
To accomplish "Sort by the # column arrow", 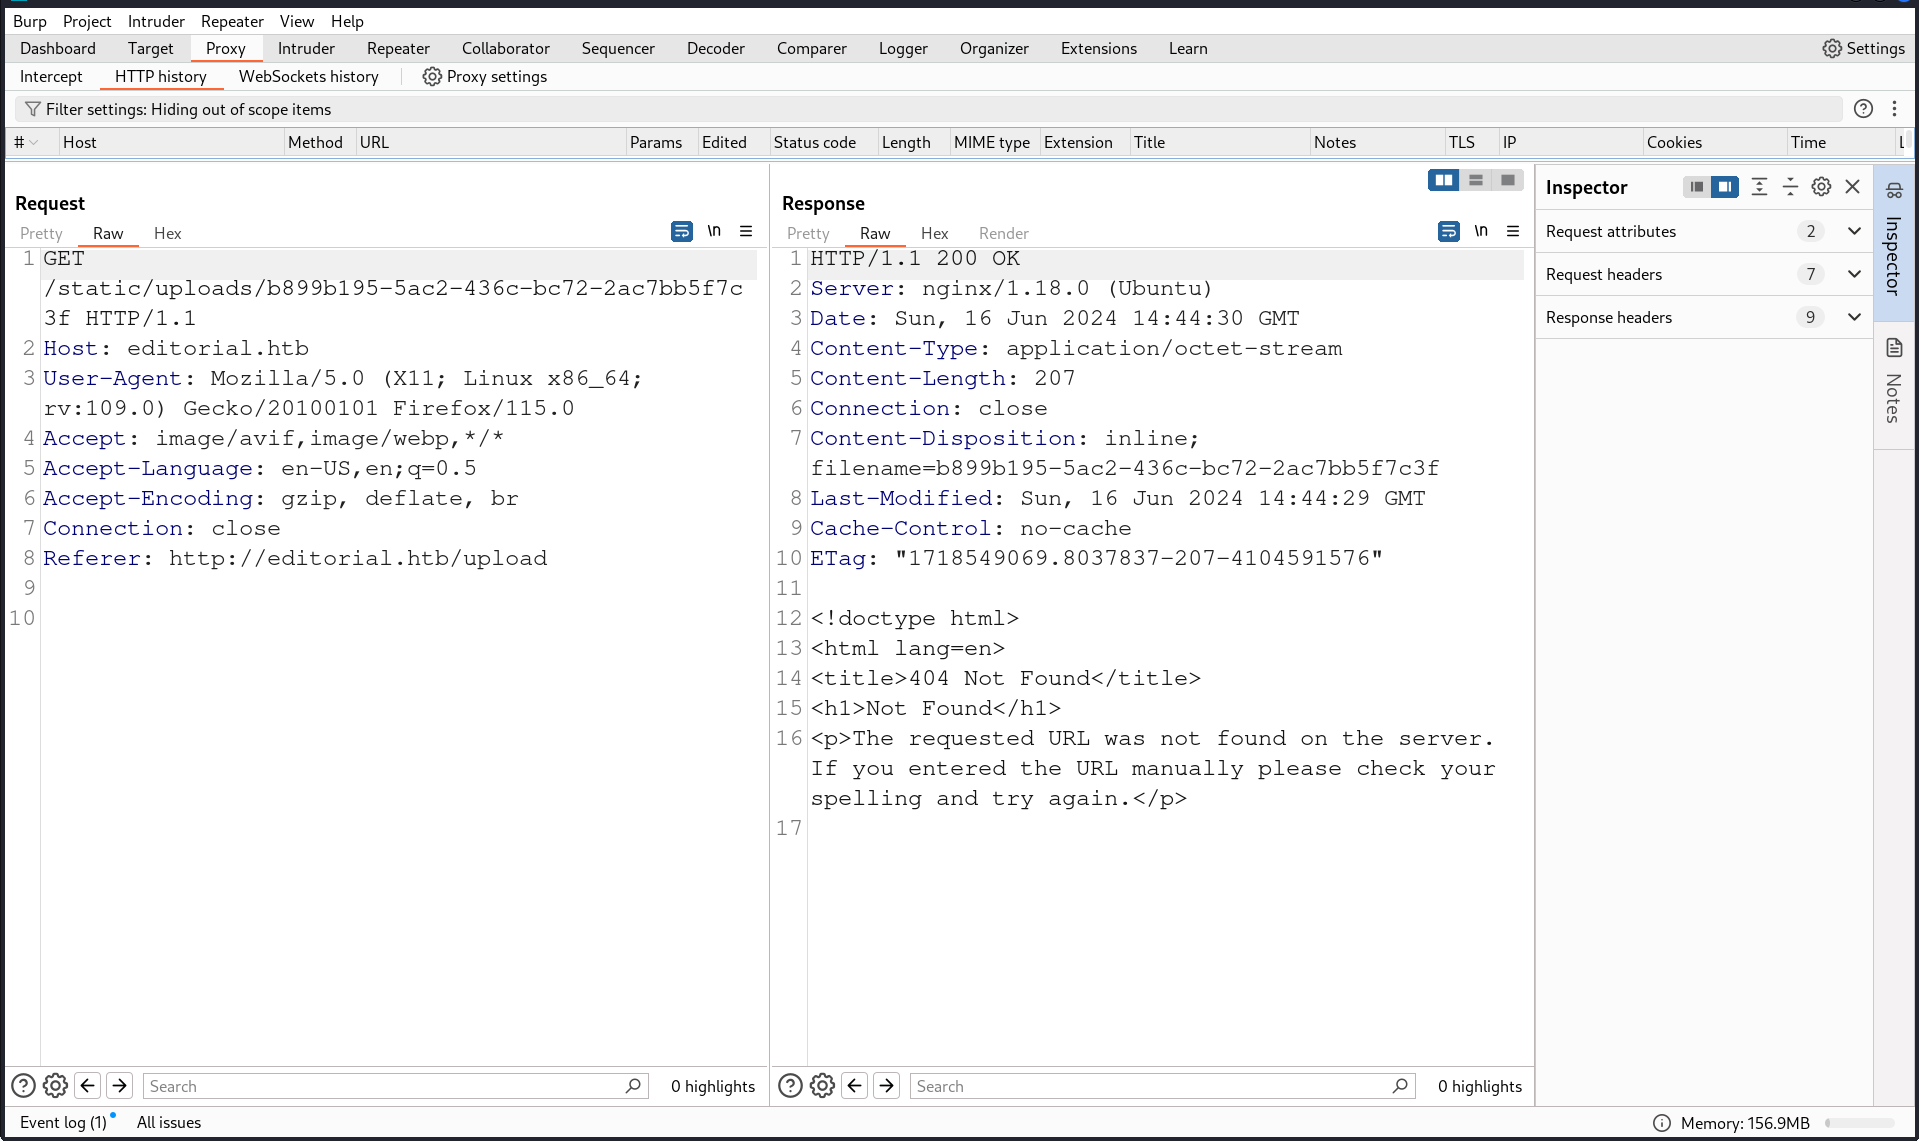I will pos(34,142).
